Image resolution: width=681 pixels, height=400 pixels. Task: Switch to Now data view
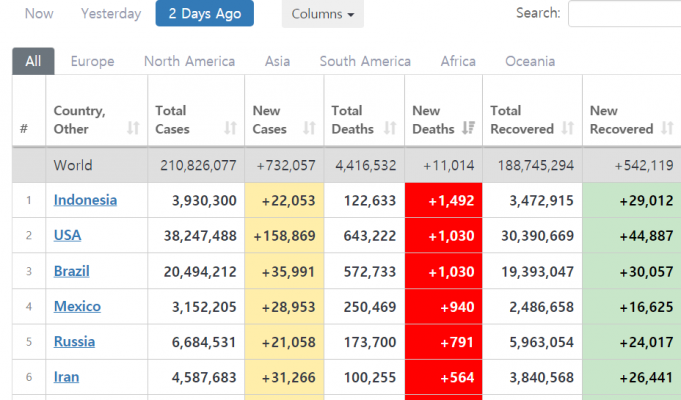tap(39, 14)
